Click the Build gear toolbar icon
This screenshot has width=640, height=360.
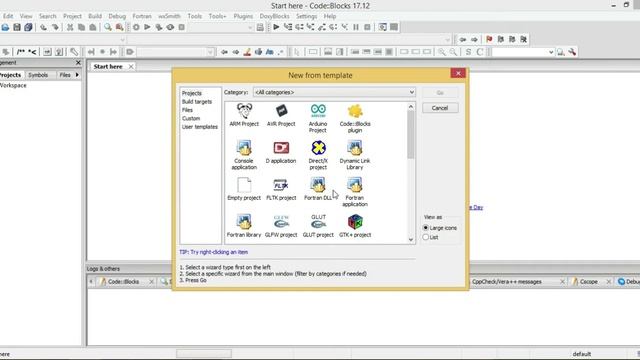click(136, 27)
